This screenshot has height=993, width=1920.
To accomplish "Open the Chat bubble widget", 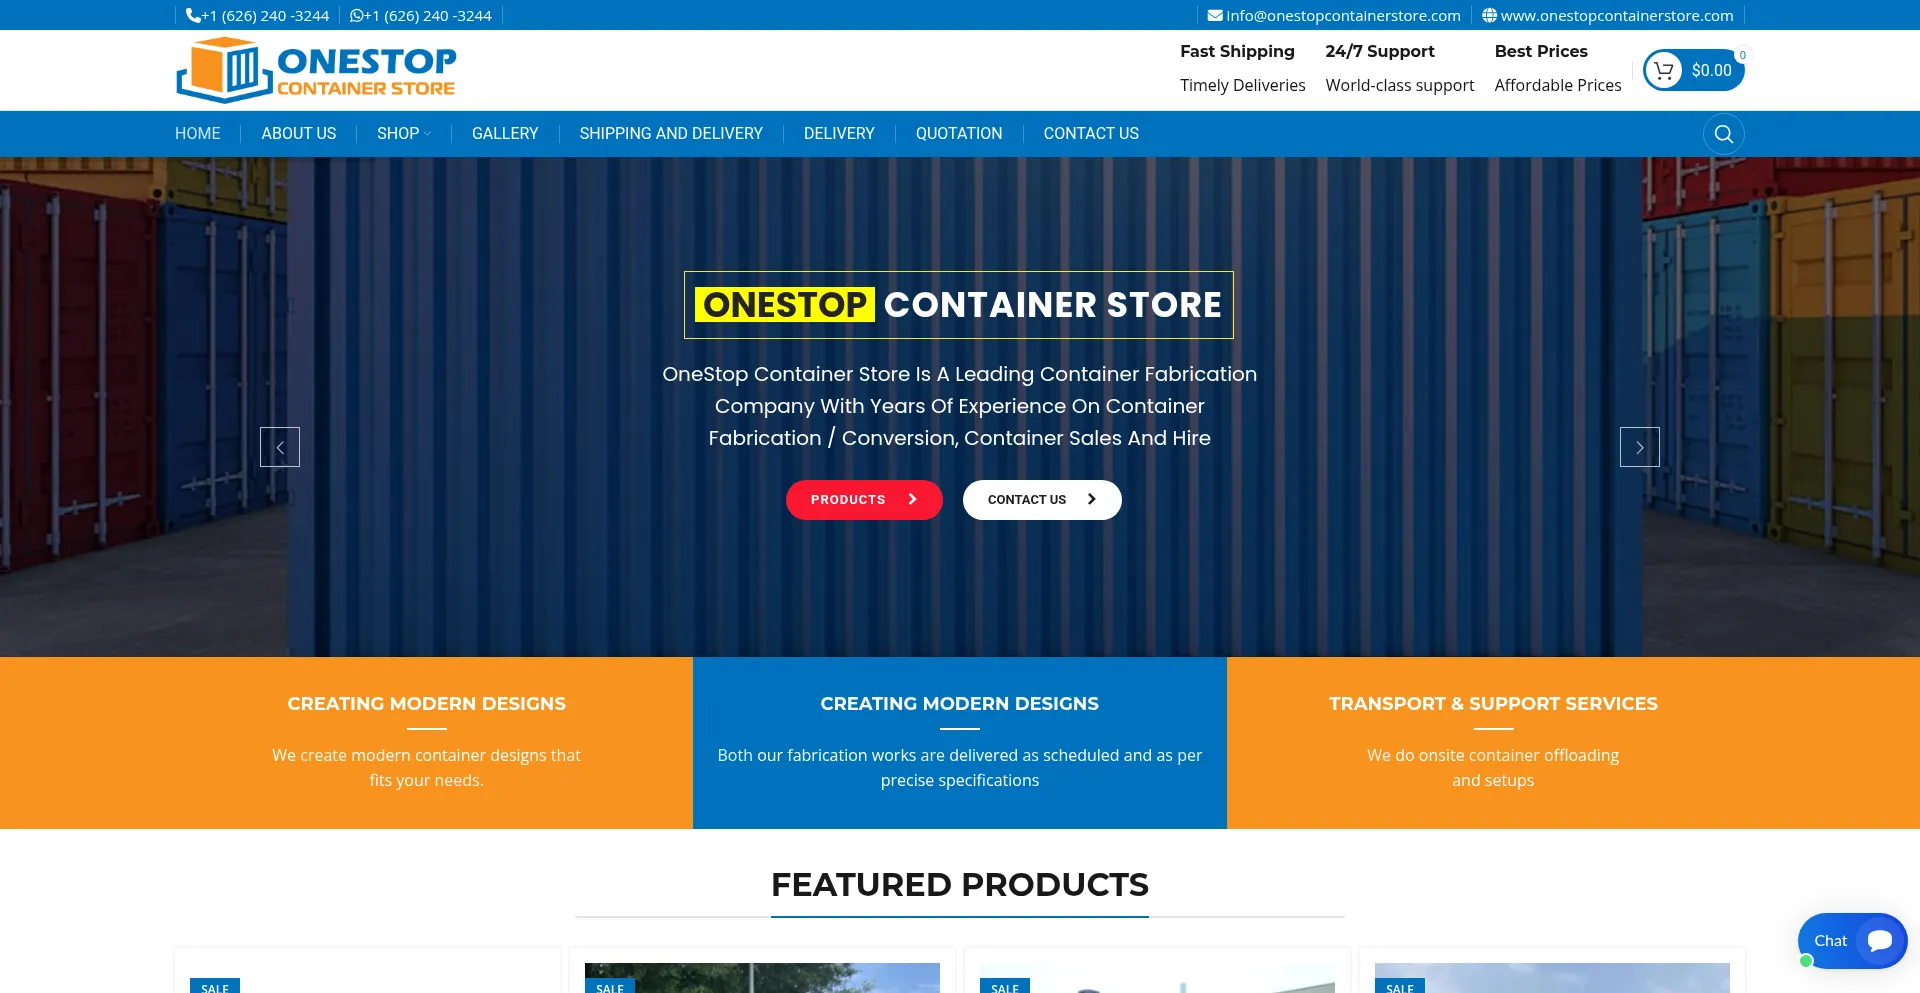I will pos(1852,940).
